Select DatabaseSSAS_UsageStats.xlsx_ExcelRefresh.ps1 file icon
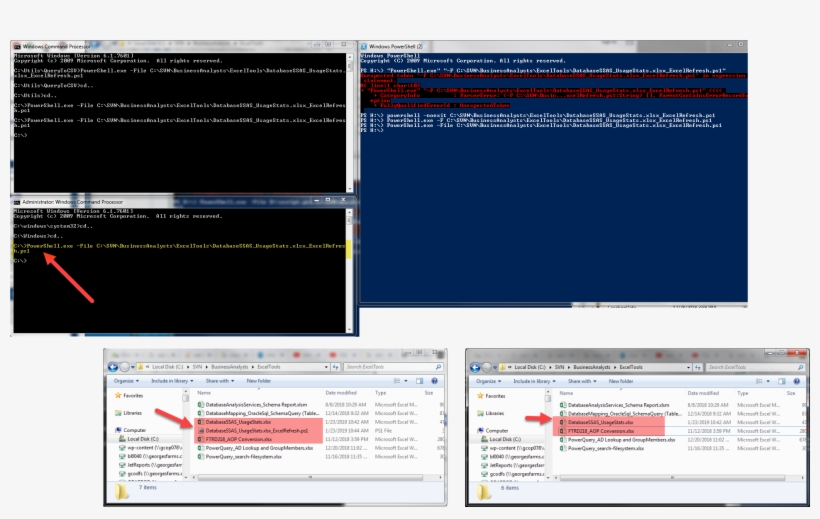Viewport: 820px width, 519px height. [x=201, y=431]
